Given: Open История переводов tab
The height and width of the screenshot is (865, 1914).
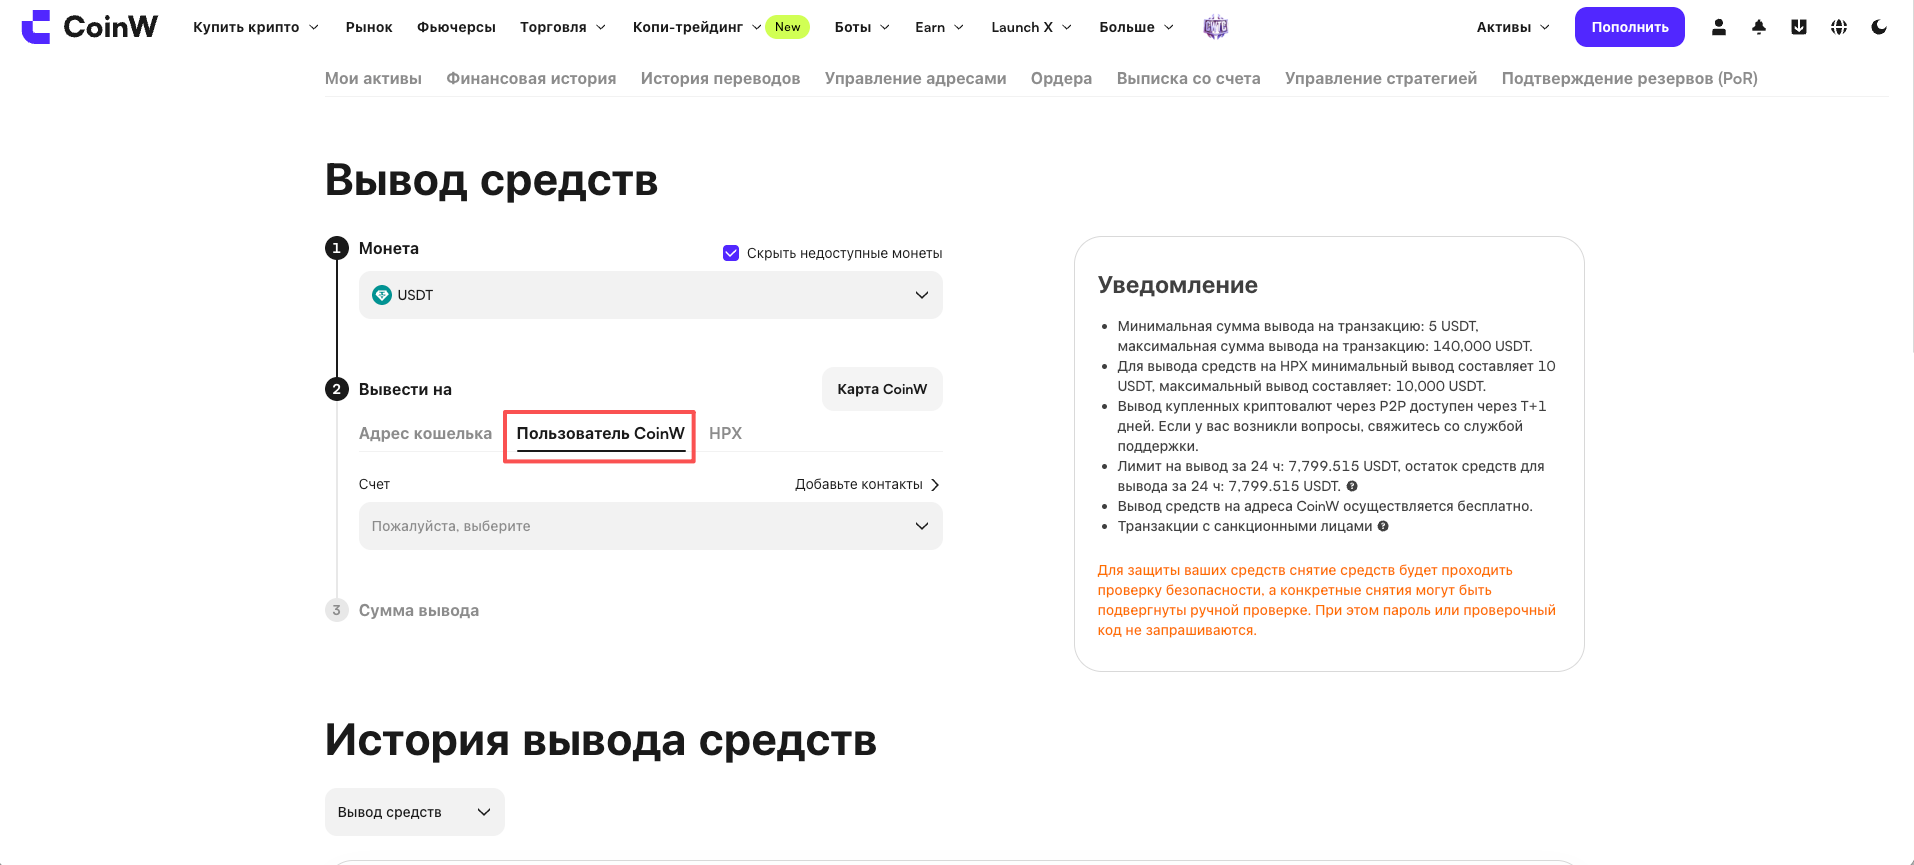Looking at the screenshot, I should point(720,78).
